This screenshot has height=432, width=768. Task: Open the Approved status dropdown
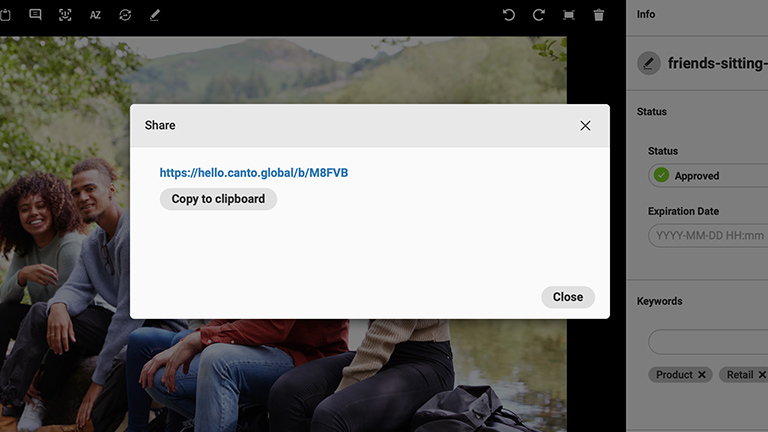point(708,175)
